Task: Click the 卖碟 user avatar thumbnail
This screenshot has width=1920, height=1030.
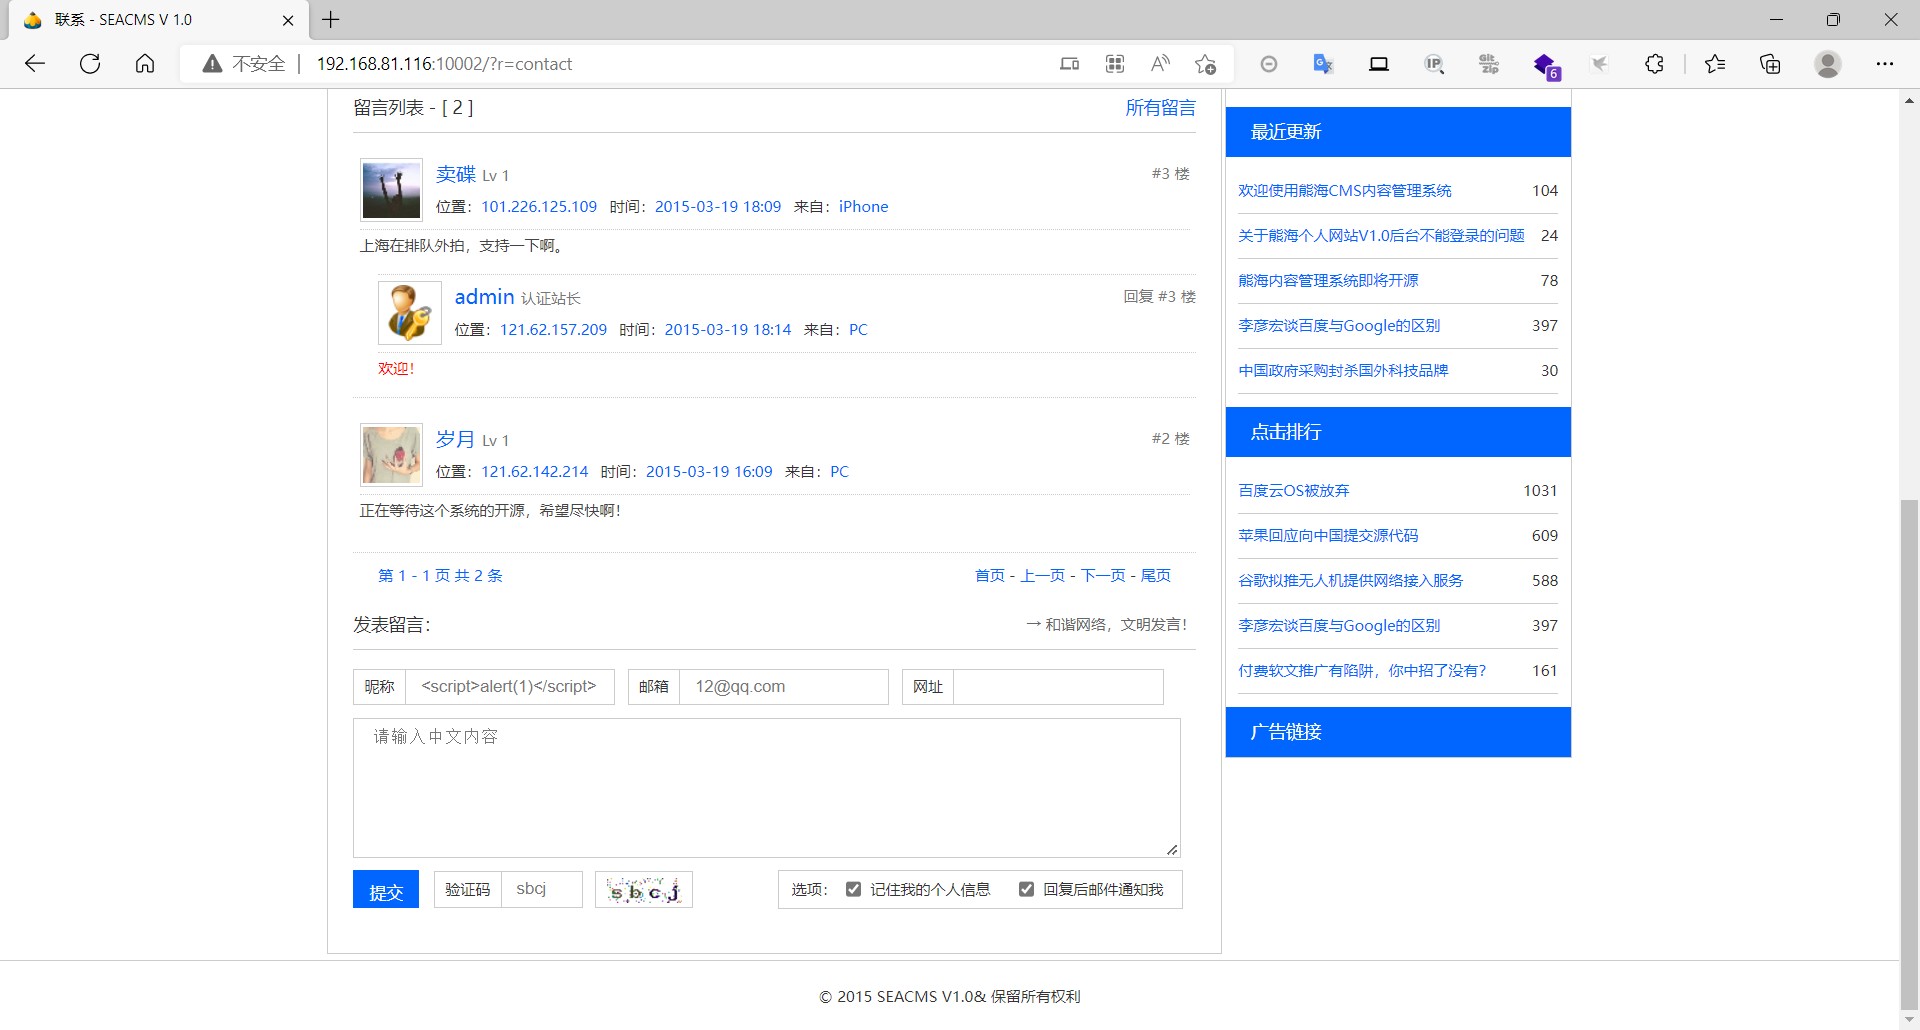Action: point(391,190)
